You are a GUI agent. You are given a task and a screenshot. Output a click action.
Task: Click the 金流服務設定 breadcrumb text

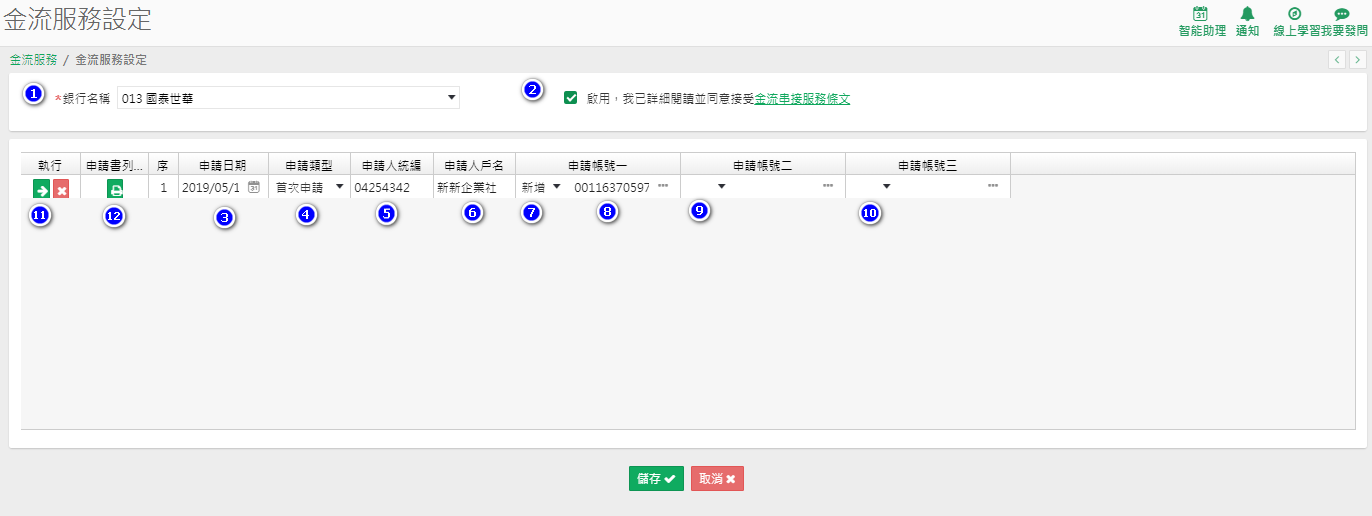[x=111, y=60]
